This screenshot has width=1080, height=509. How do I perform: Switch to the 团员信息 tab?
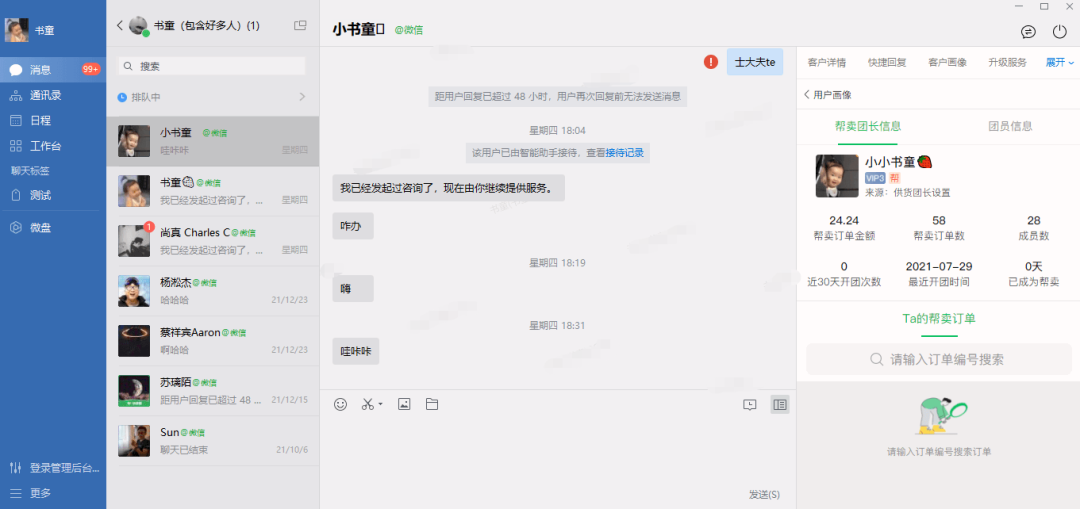(1010, 126)
